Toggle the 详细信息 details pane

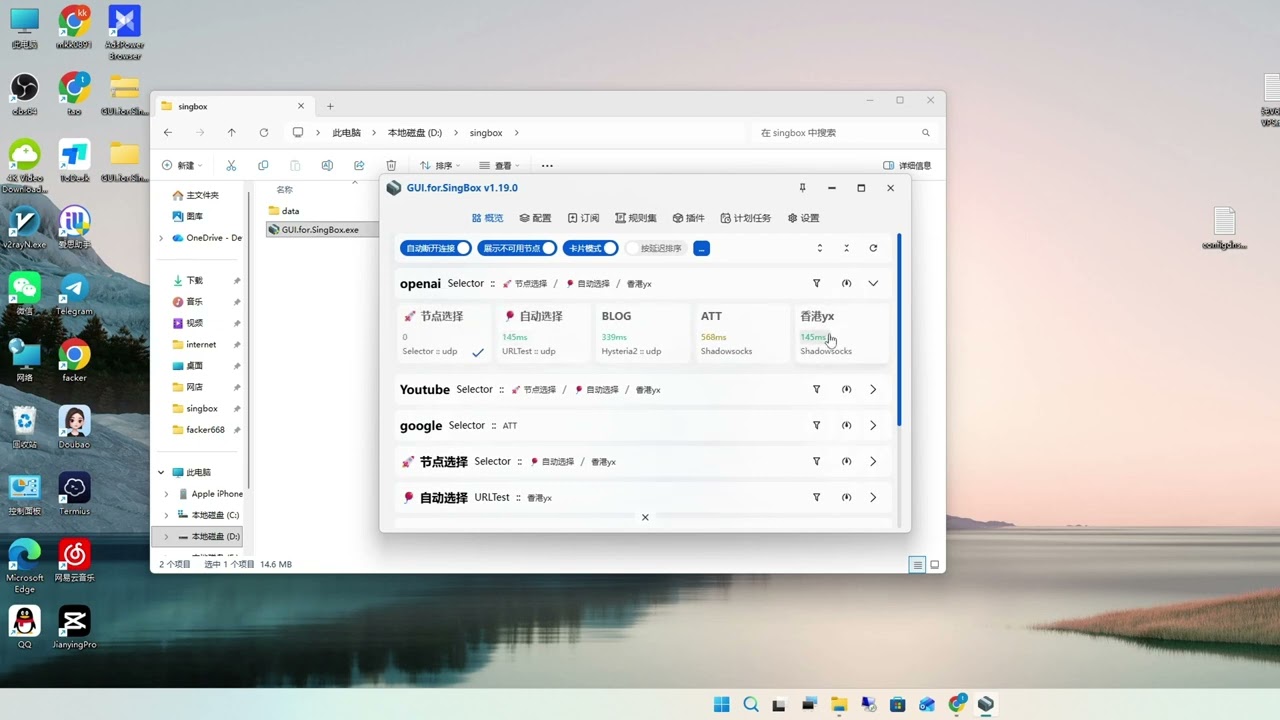coord(907,166)
